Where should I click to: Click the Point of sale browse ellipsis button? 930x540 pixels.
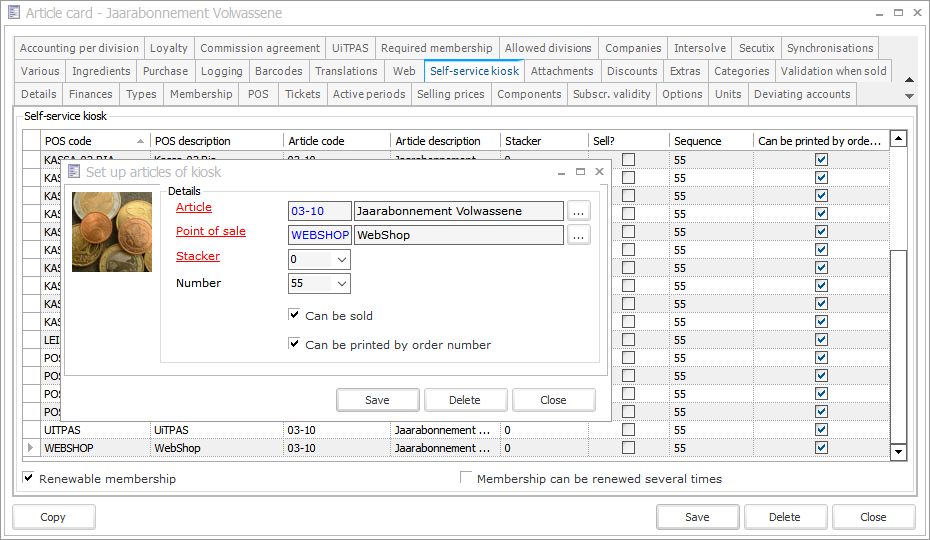pos(579,235)
